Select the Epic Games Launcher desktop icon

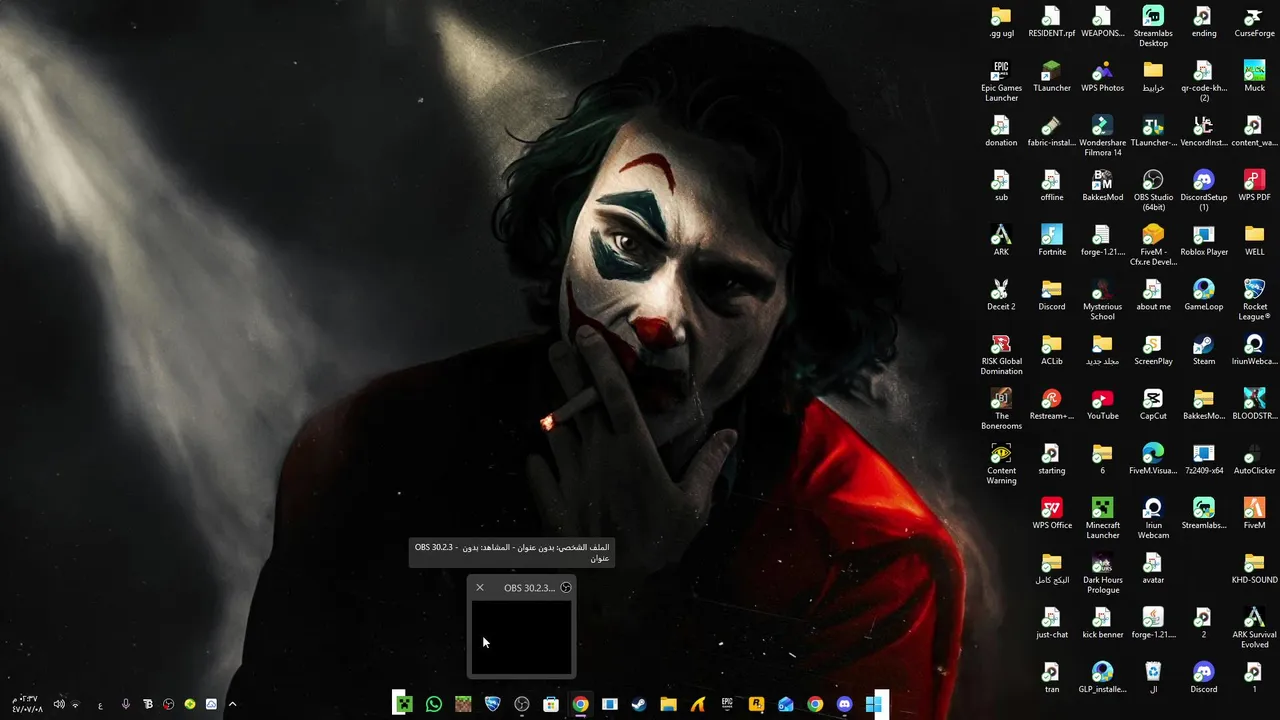click(x=1001, y=82)
